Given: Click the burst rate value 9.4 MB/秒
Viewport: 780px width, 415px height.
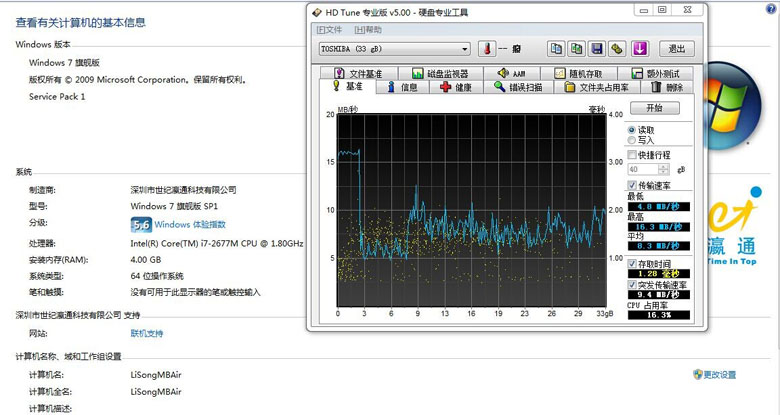Looking at the screenshot, I should pos(659,295).
